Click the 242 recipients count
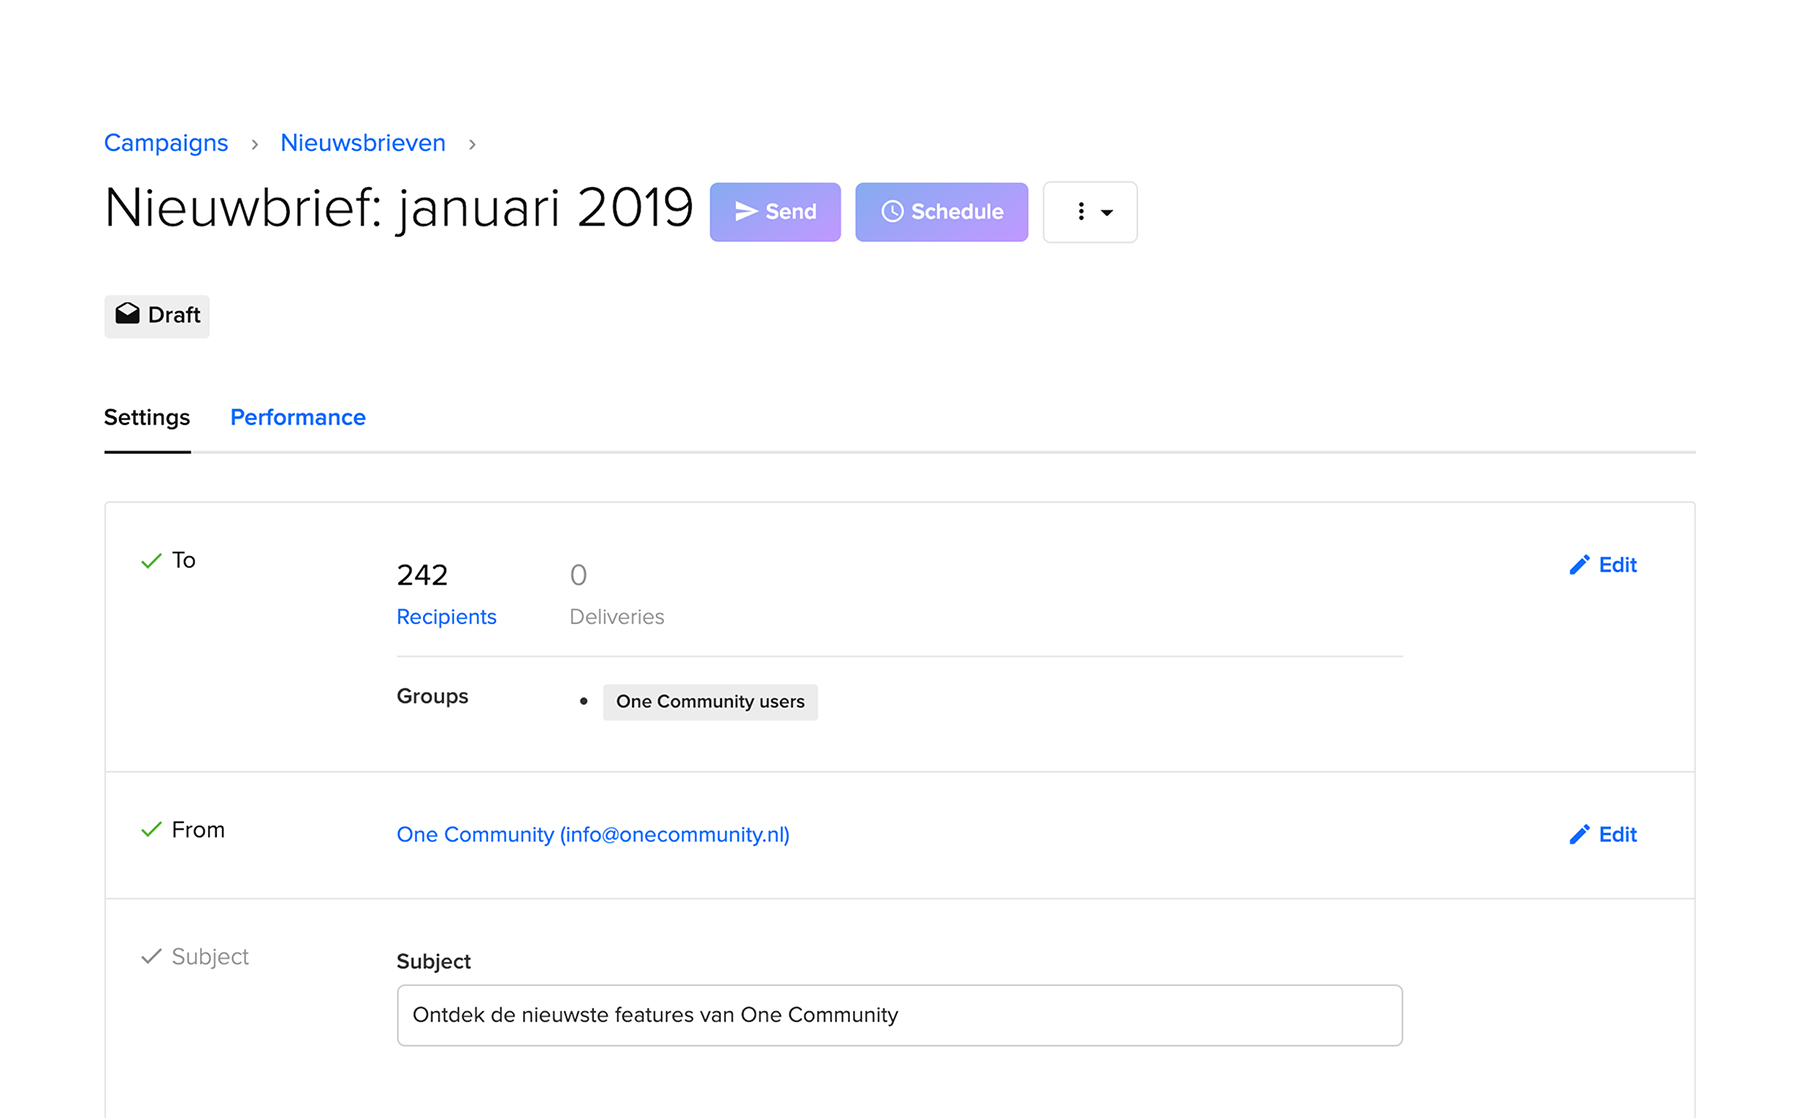1799x1118 pixels. click(422, 575)
